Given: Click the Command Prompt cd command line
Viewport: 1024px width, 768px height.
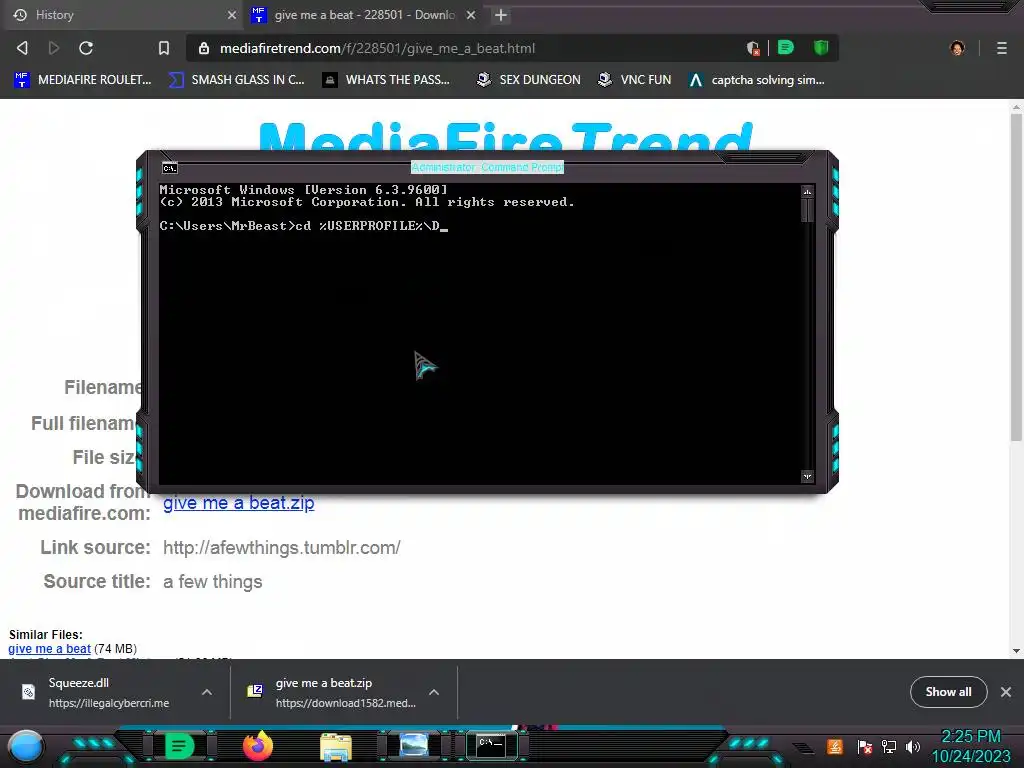Looking at the screenshot, I should 303,226.
